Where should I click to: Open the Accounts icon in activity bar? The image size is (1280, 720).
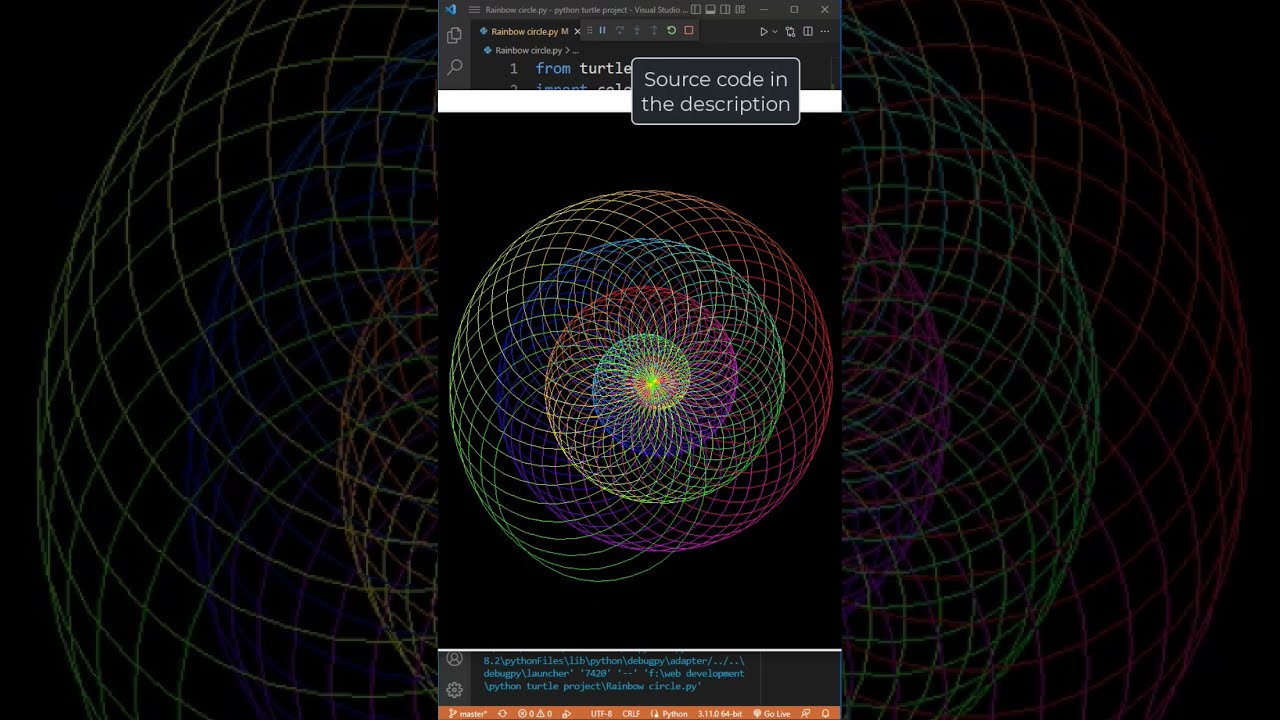coord(454,659)
